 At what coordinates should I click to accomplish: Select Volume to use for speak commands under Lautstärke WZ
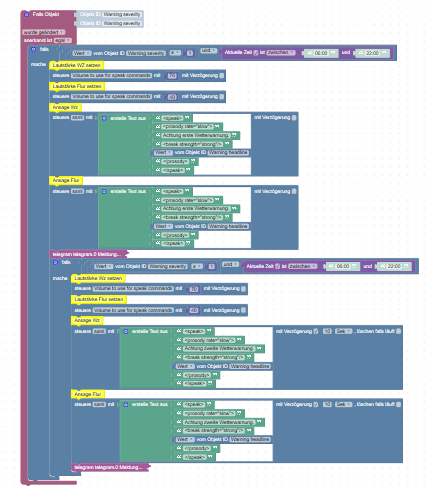point(112,75)
